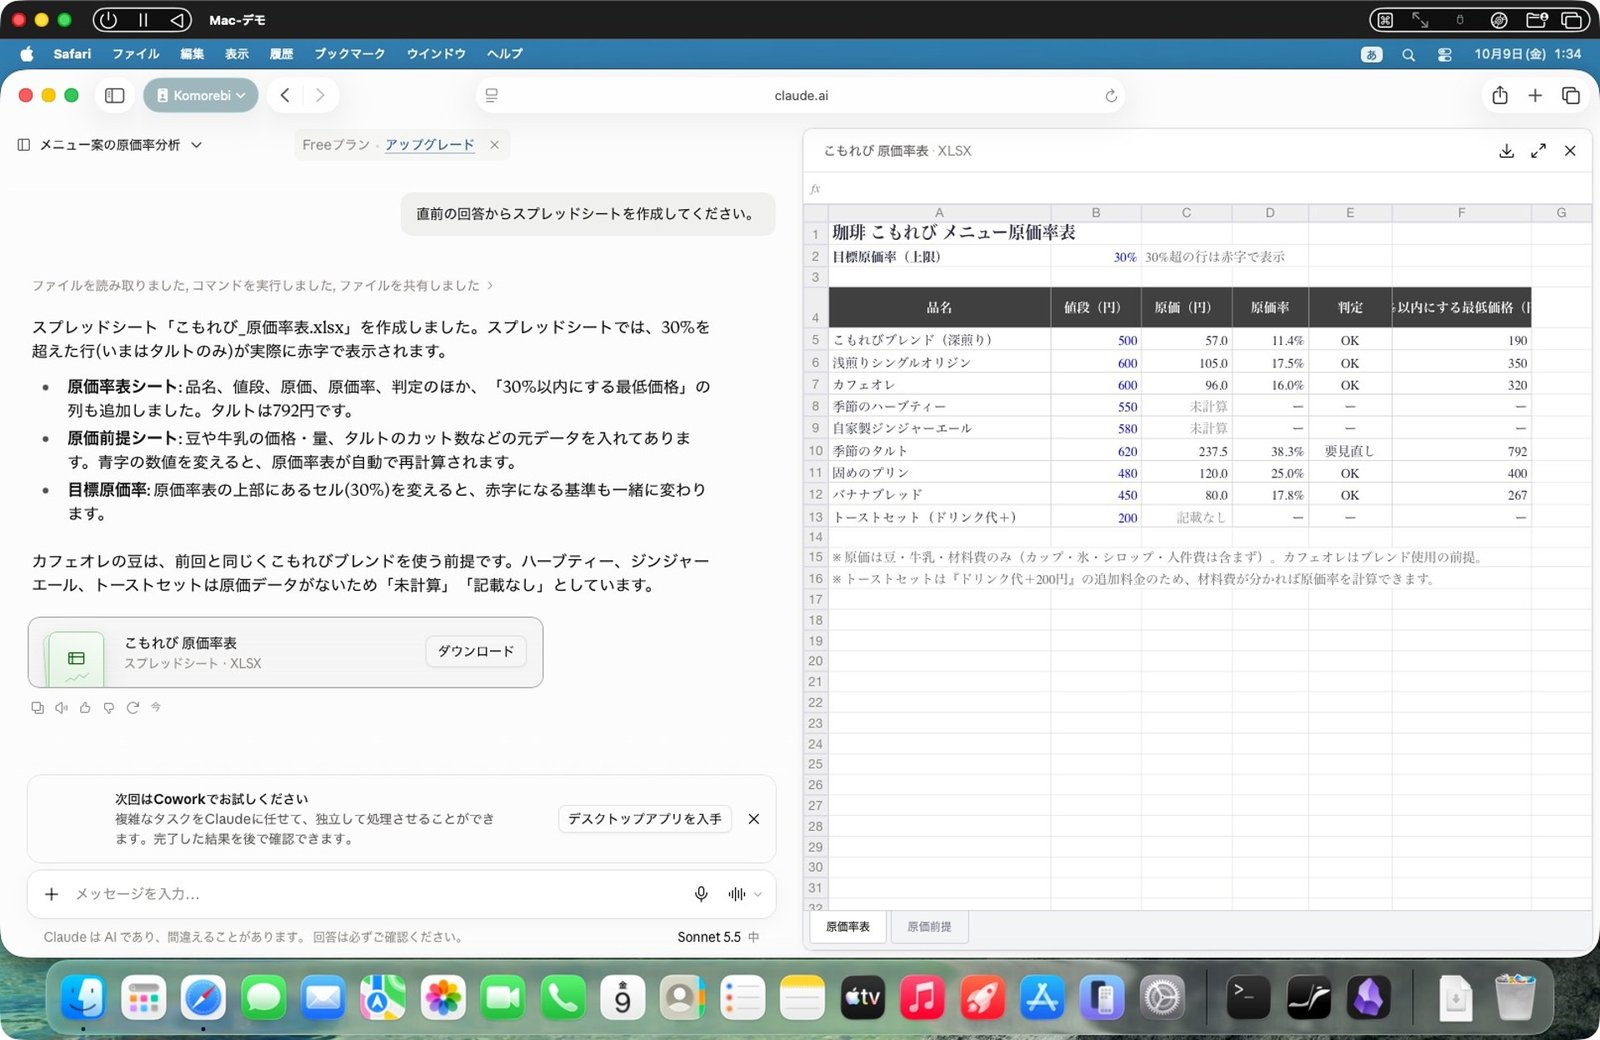Screen dimensions: 1600x1040
Task: Switch the Japanese input source indicator
Action: pos(1372,55)
